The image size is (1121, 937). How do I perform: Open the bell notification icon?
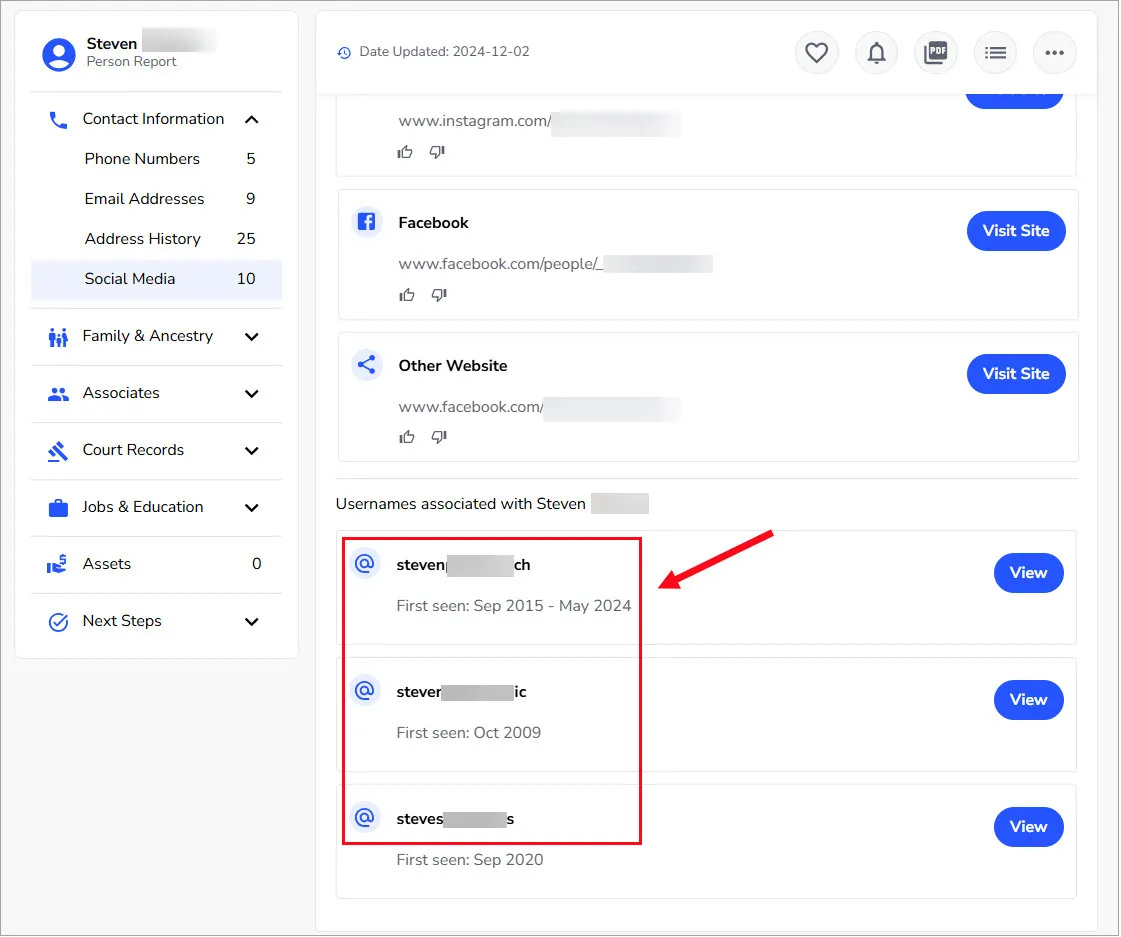tap(876, 52)
